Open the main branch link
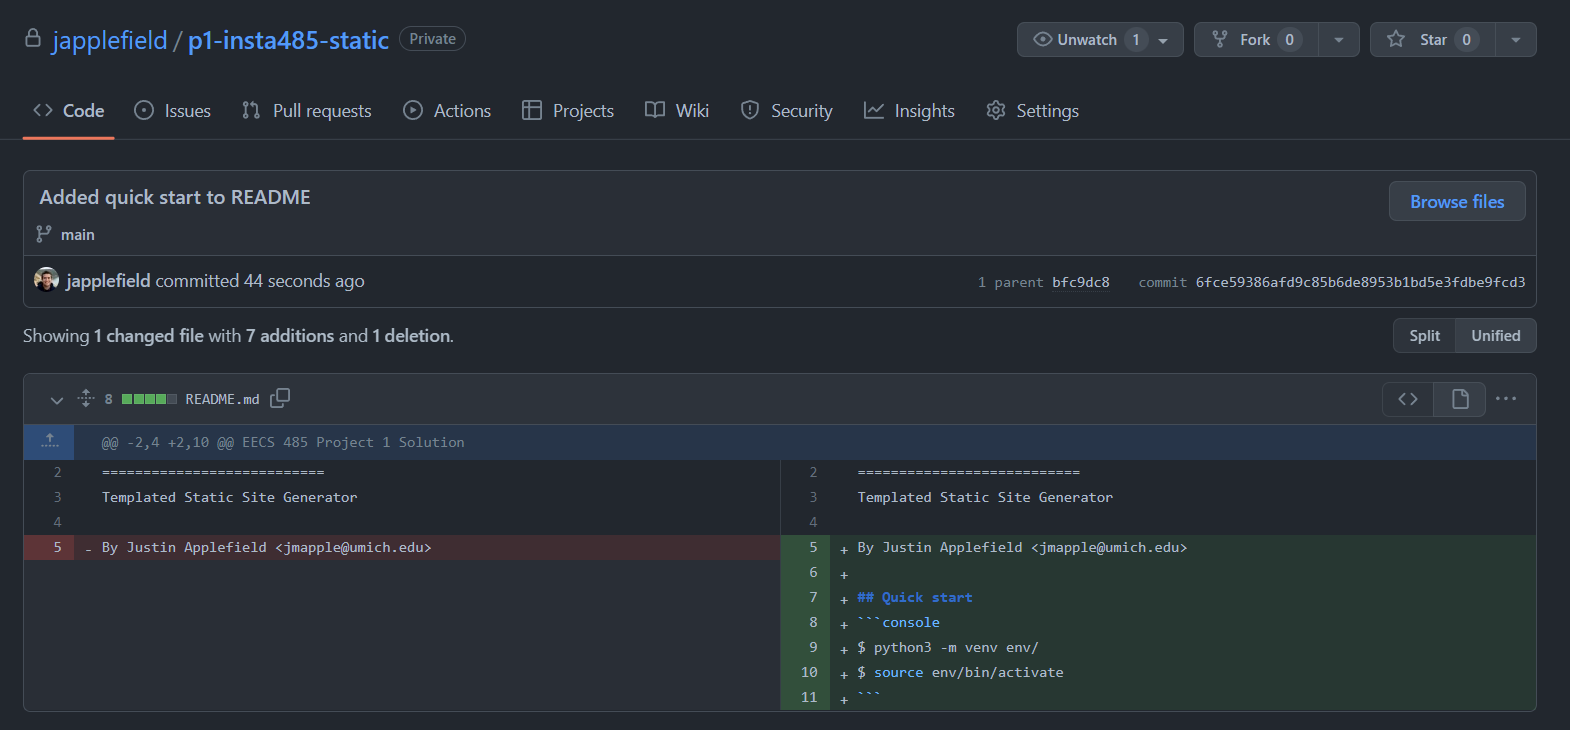This screenshot has width=1570, height=730. click(x=78, y=235)
